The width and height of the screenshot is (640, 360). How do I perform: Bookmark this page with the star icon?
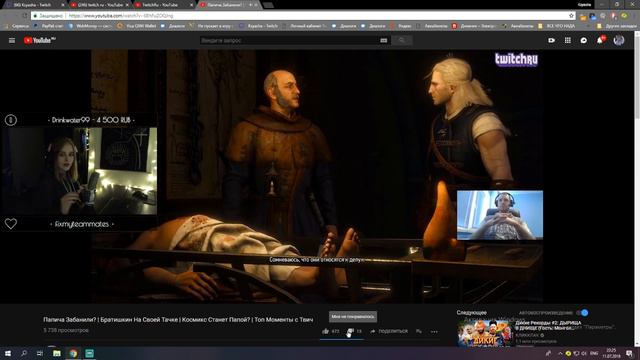coord(571,16)
